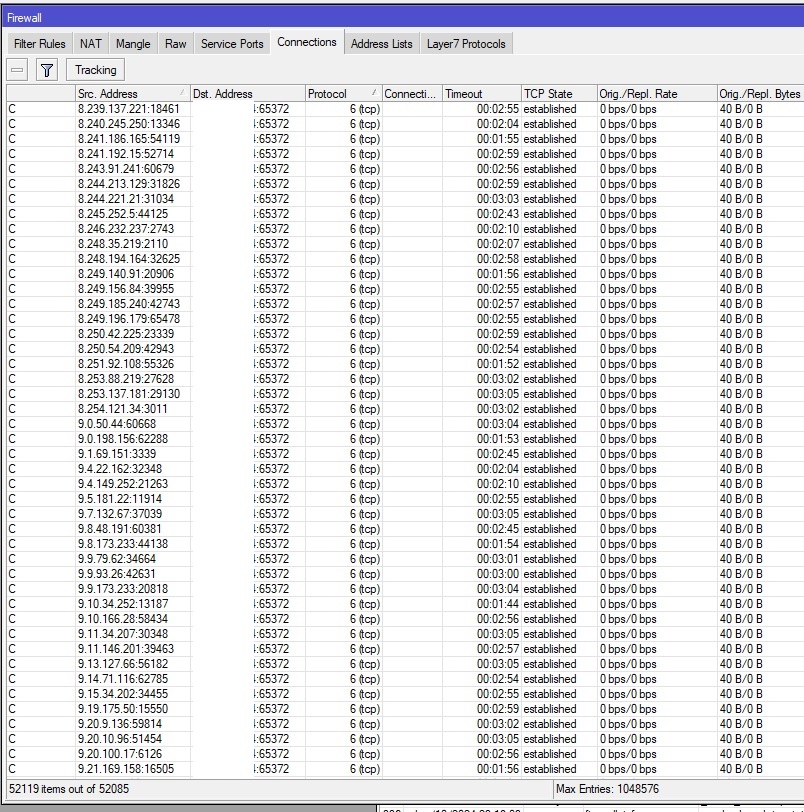Select row with source 8.244.221.21:31034

click(405, 199)
